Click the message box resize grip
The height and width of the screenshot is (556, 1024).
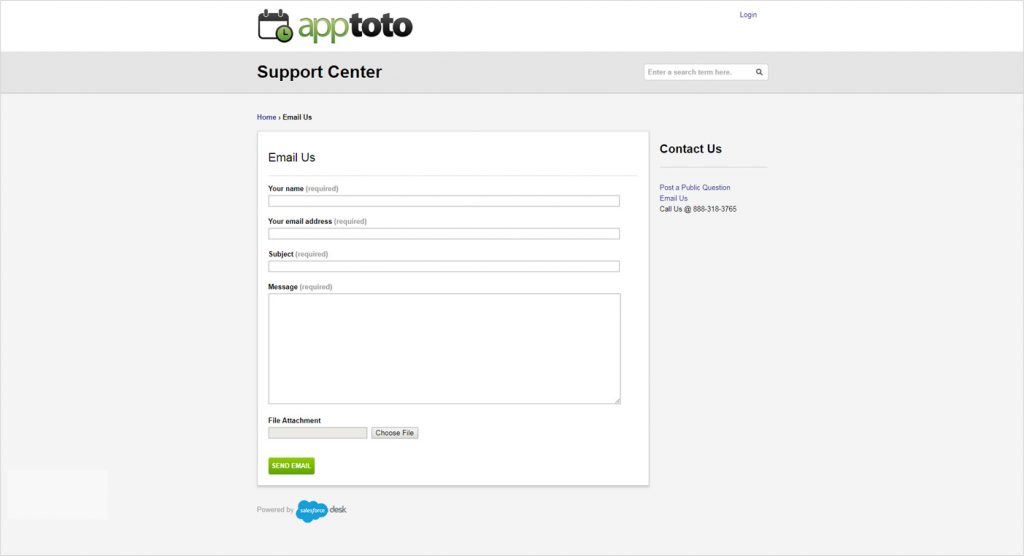coord(617,401)
